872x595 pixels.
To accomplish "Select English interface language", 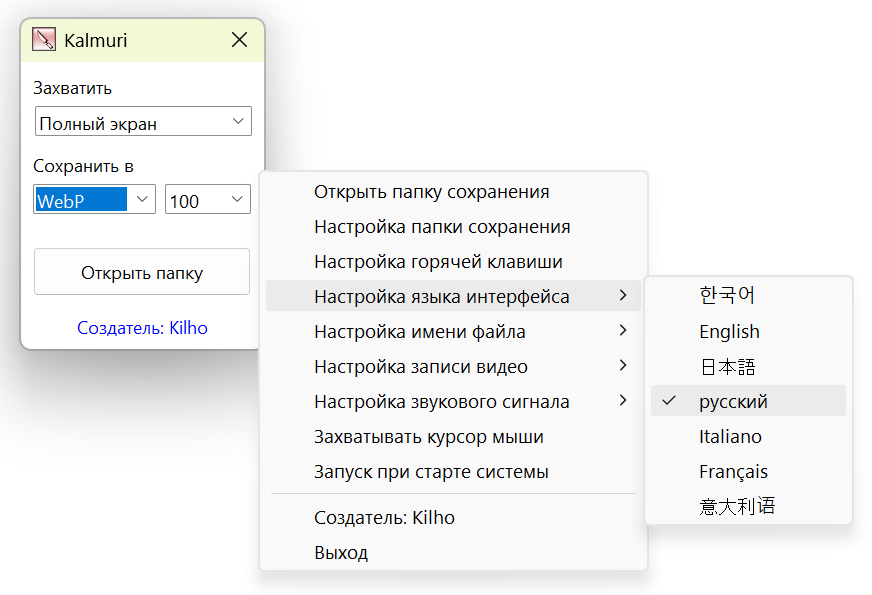I will [x=729, y=331].
